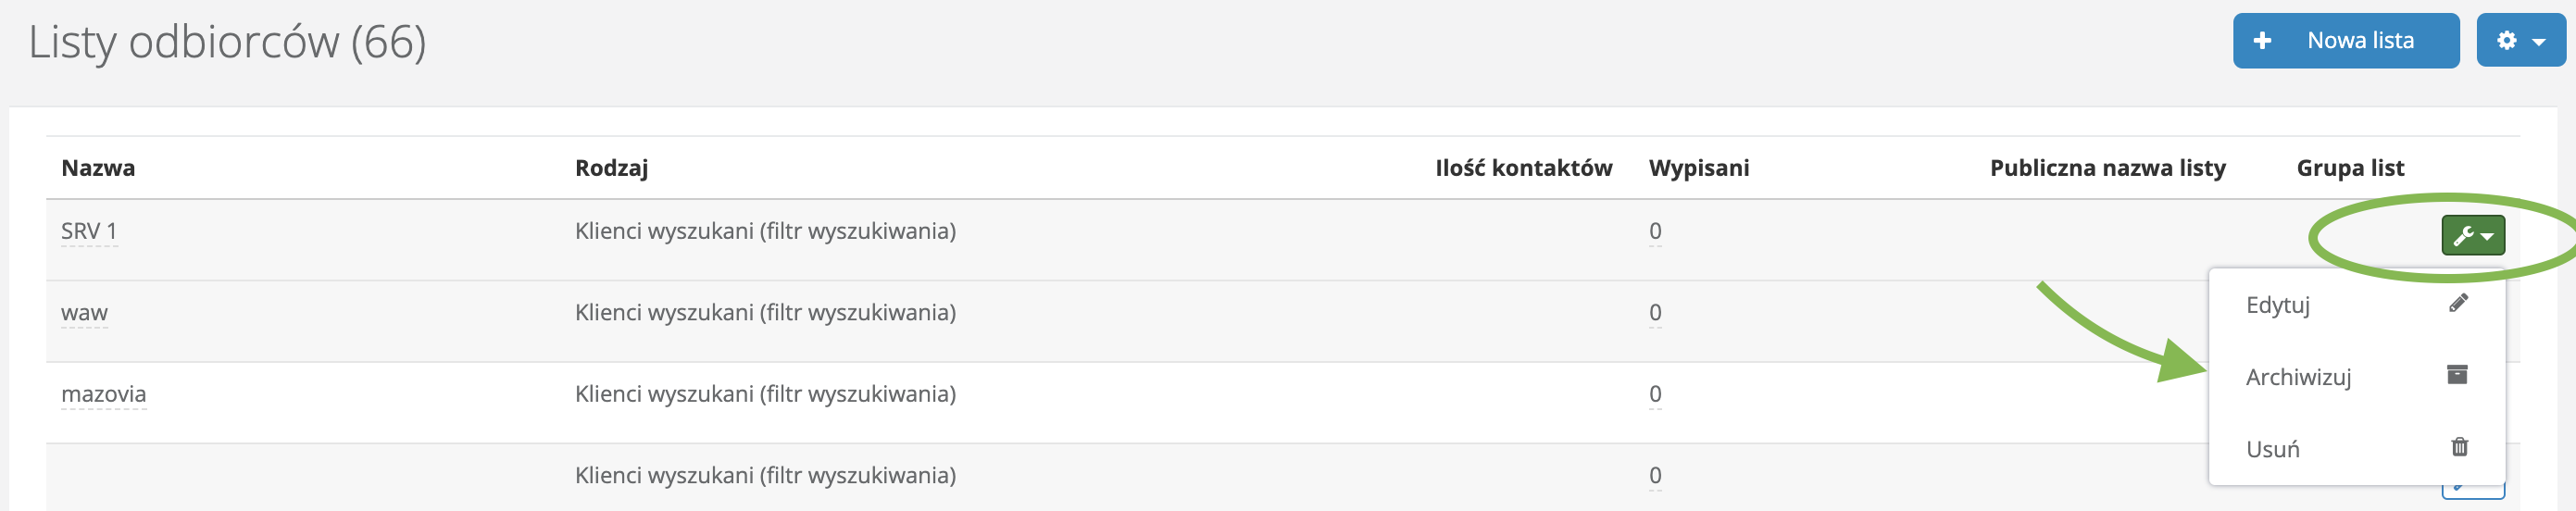Open the SRV 1 list name
This screenshot has width=2576, height=511.
[x=89, y=231]
